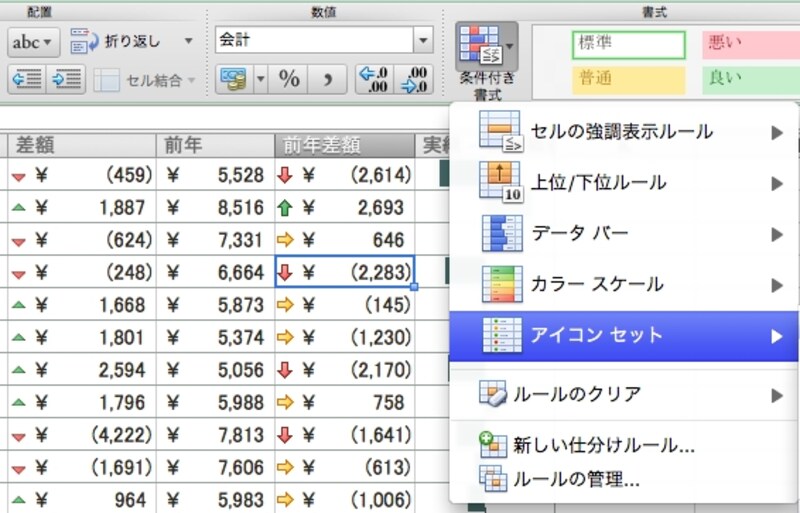Apply comma style number format
Image resolution: width=800 pixels, height=513 pixels.
click(x=328, y=79)
